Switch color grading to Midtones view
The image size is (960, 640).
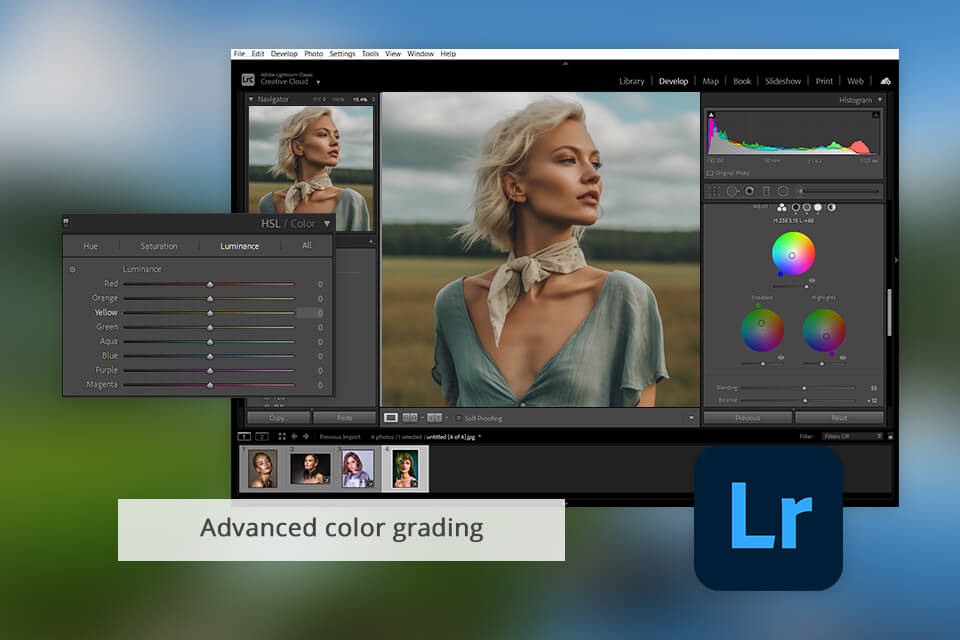coord(807,208)
